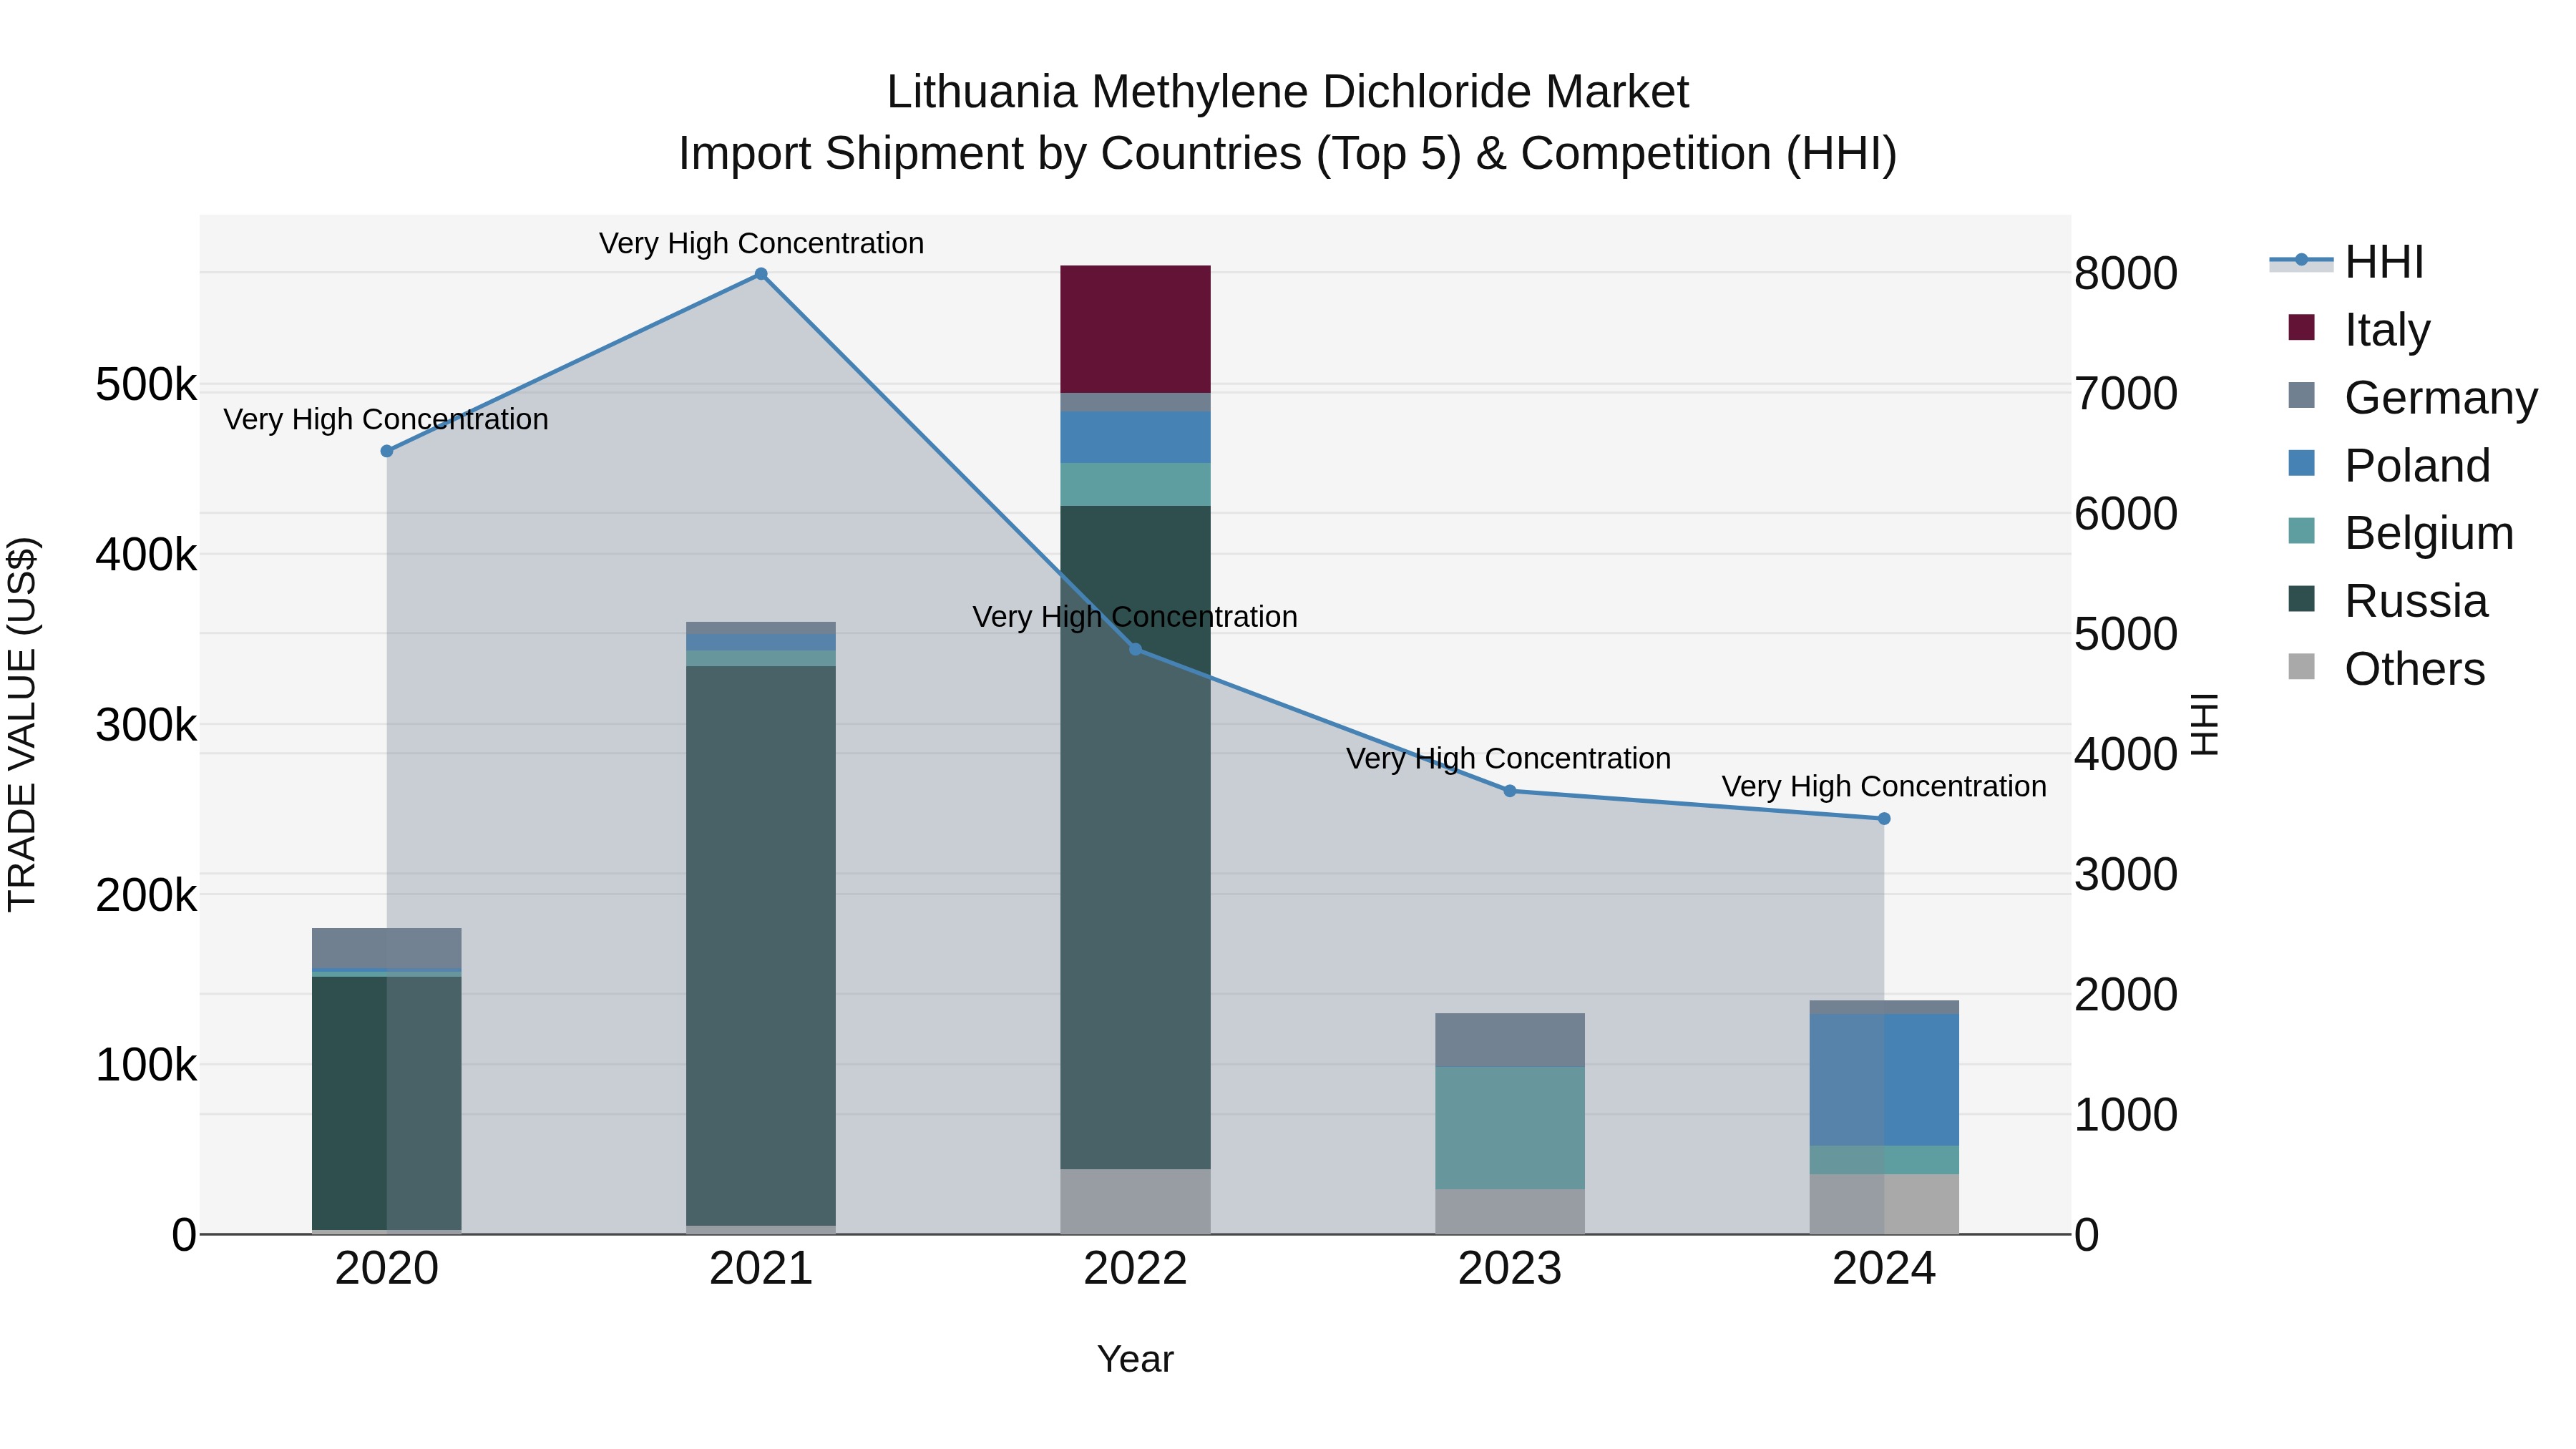
Task: Click the Very High Concentration label above 2021
Action: [761, 243]
